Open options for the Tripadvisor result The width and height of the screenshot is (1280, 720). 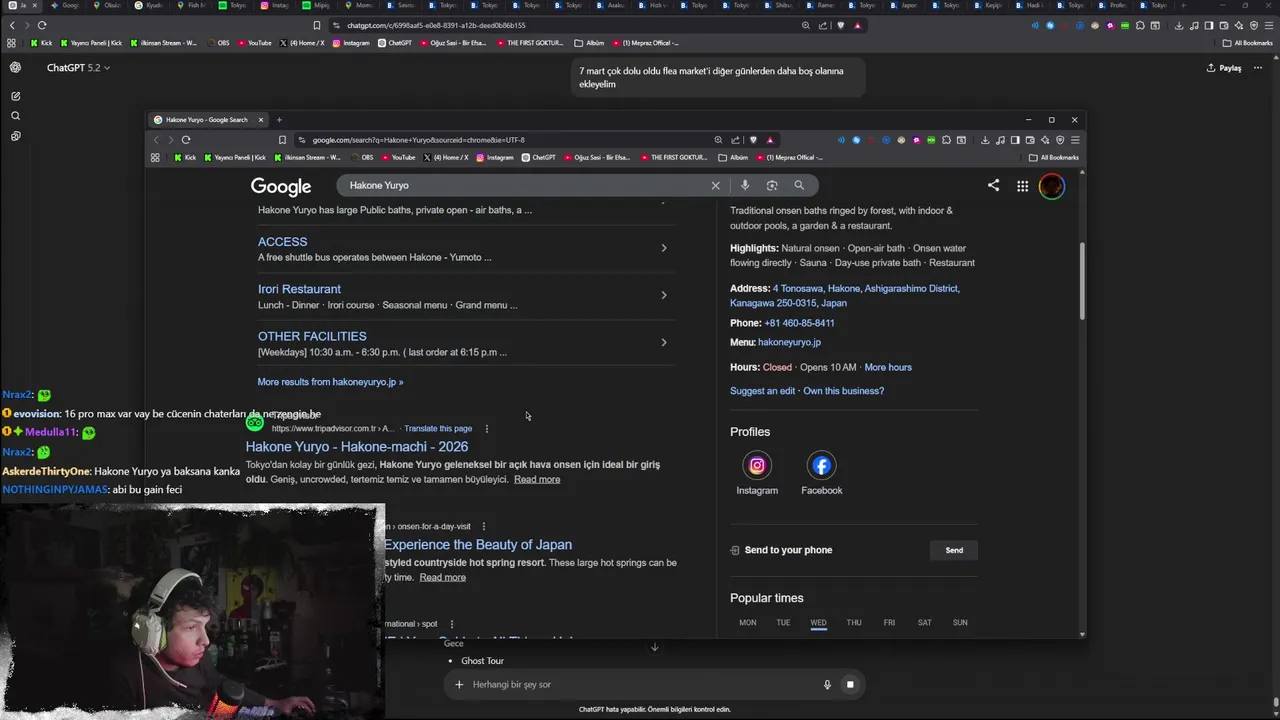click(487, 429)
